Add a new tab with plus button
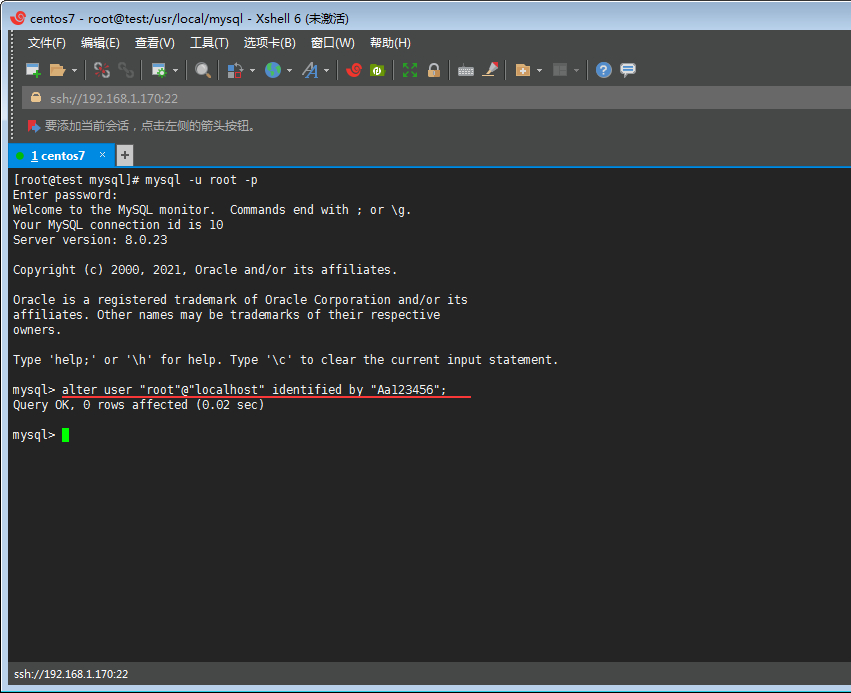Viewport: 851px width, 693px height. [x=125, y=156]
